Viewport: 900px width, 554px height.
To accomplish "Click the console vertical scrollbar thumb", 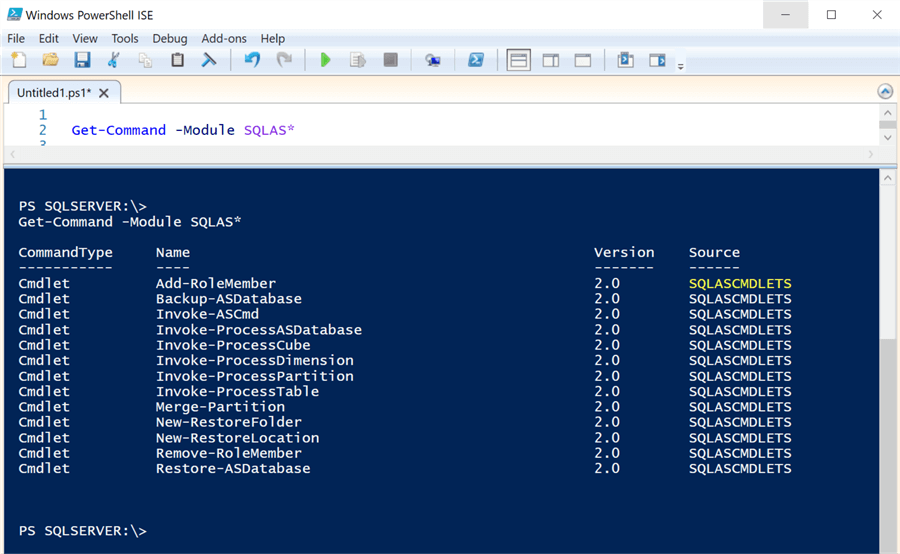I will coord(887,445).
